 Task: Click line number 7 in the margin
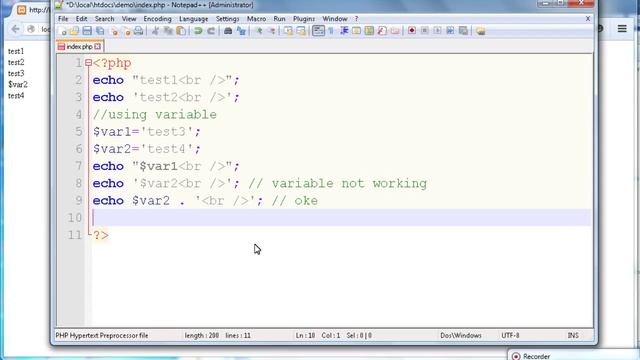[78, 166]
